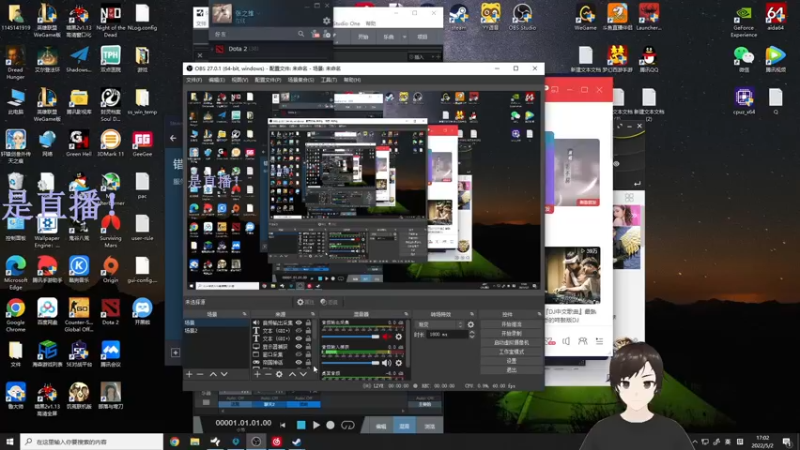Viewport: 800px width, 450px height.
Task: Open Dota 2 desktop shortcut
Action: (x=110, y=311)
